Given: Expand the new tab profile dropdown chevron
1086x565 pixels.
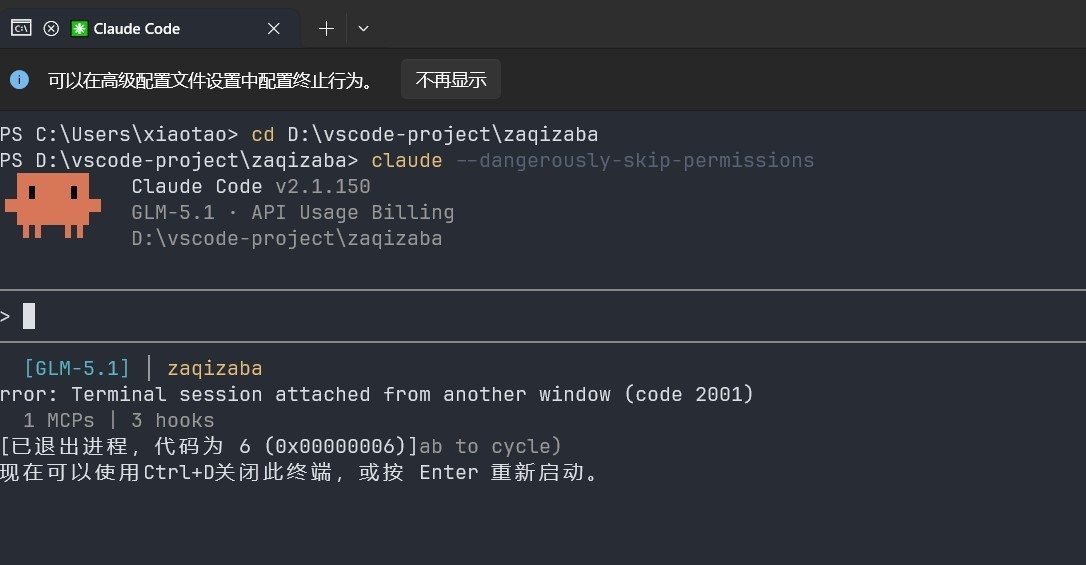Looking at the screenshot, I should click(x=363, y=28).
